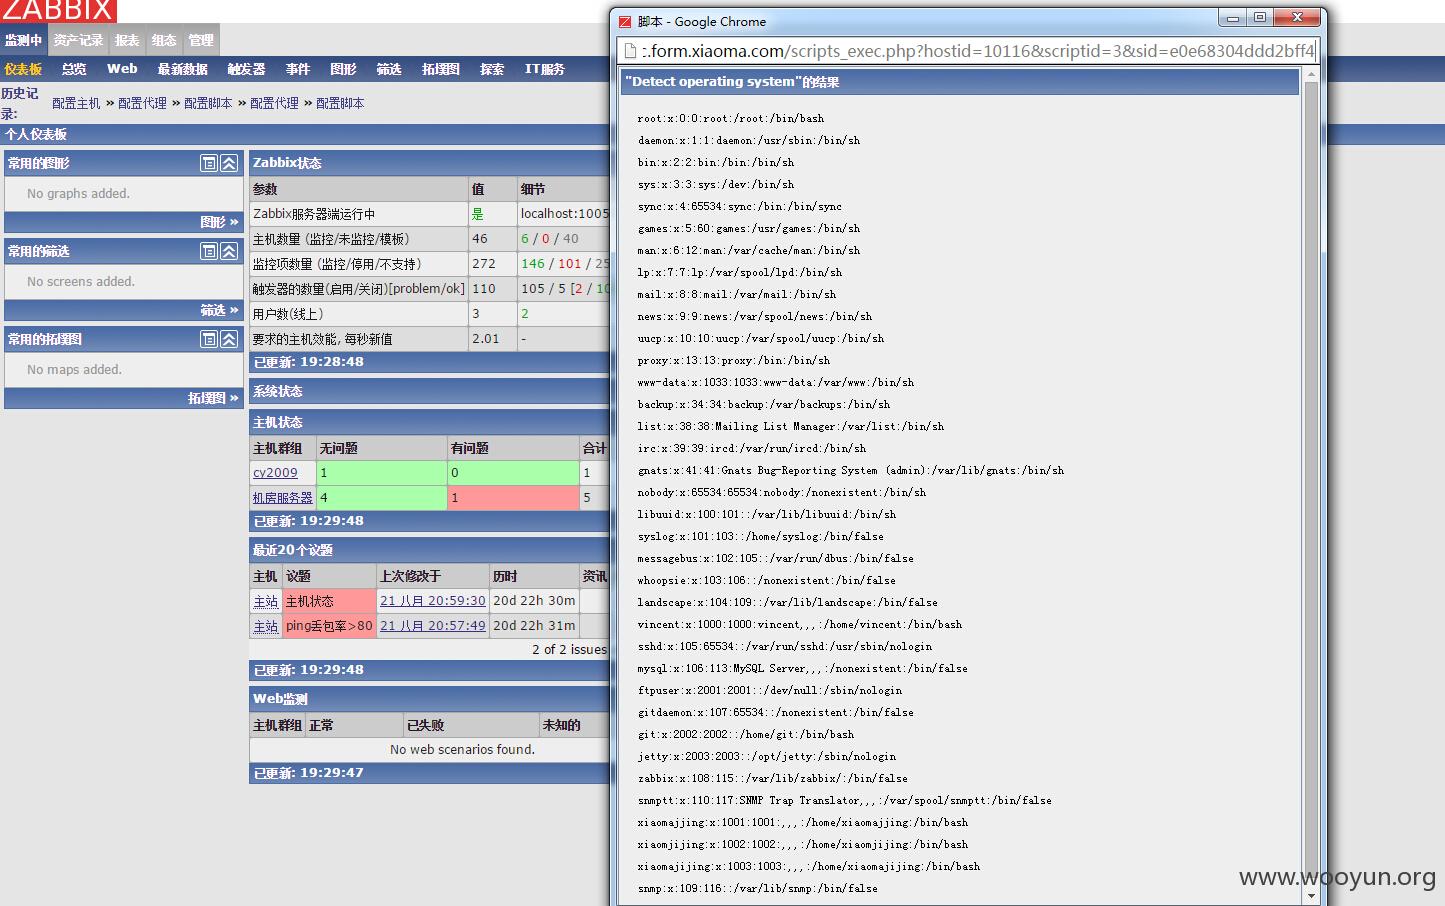This screenshot has width=1445, height=906.
Task: Click 'zabbix:x:108:115' output line
Action: pyautogui.click(x=773, y=778)
